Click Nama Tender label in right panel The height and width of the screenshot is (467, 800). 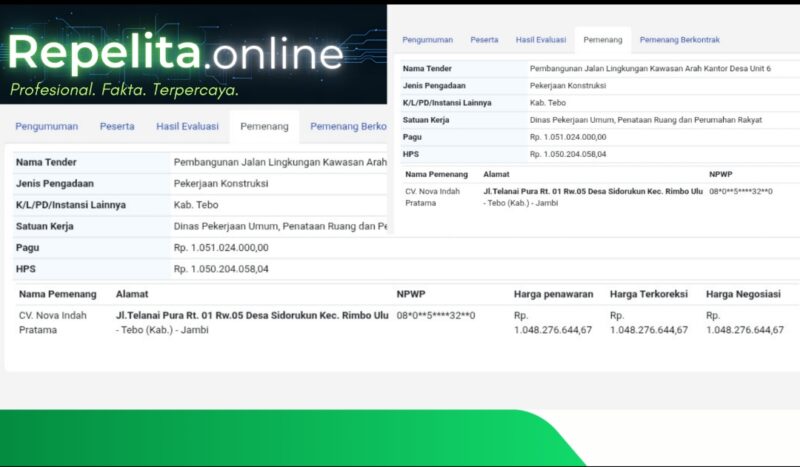[x=427, y=68]
